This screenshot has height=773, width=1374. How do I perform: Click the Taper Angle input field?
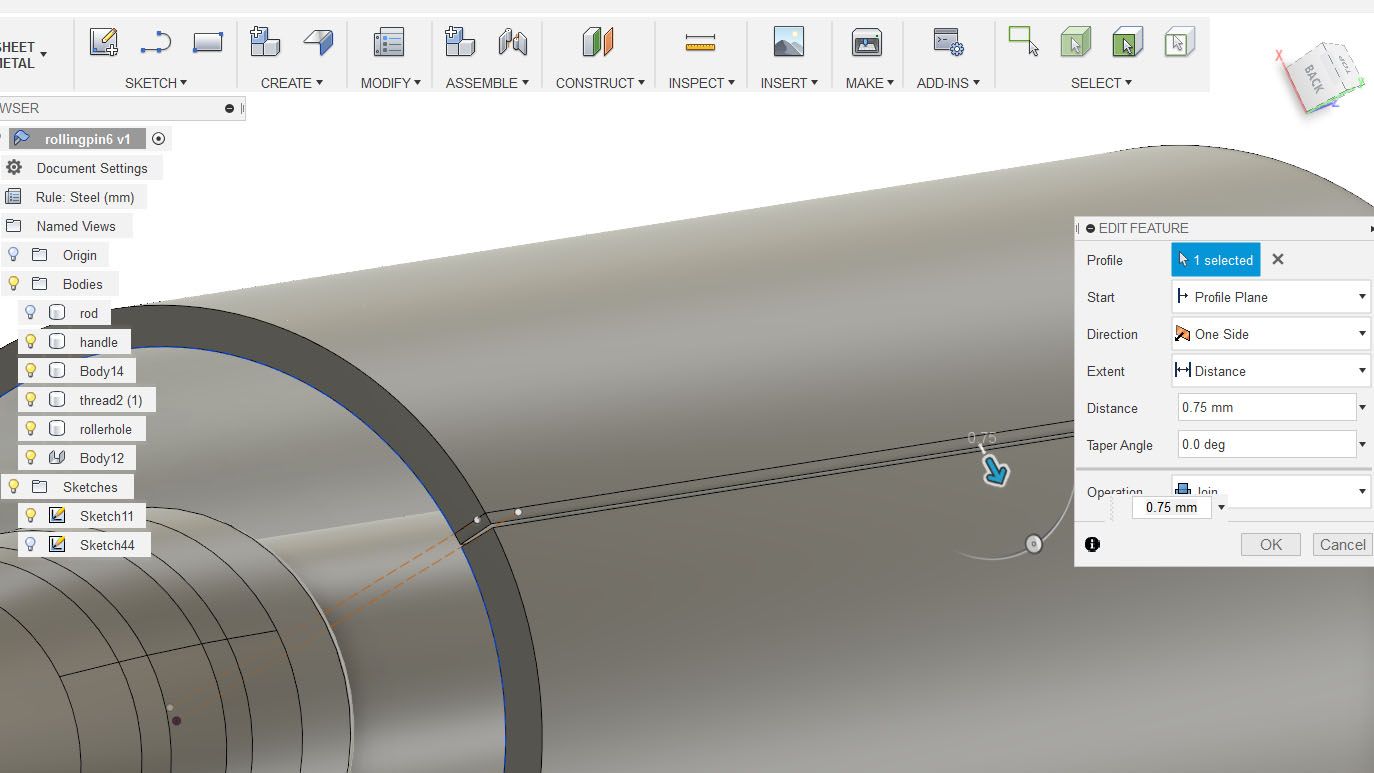(x=1267, y=445)
